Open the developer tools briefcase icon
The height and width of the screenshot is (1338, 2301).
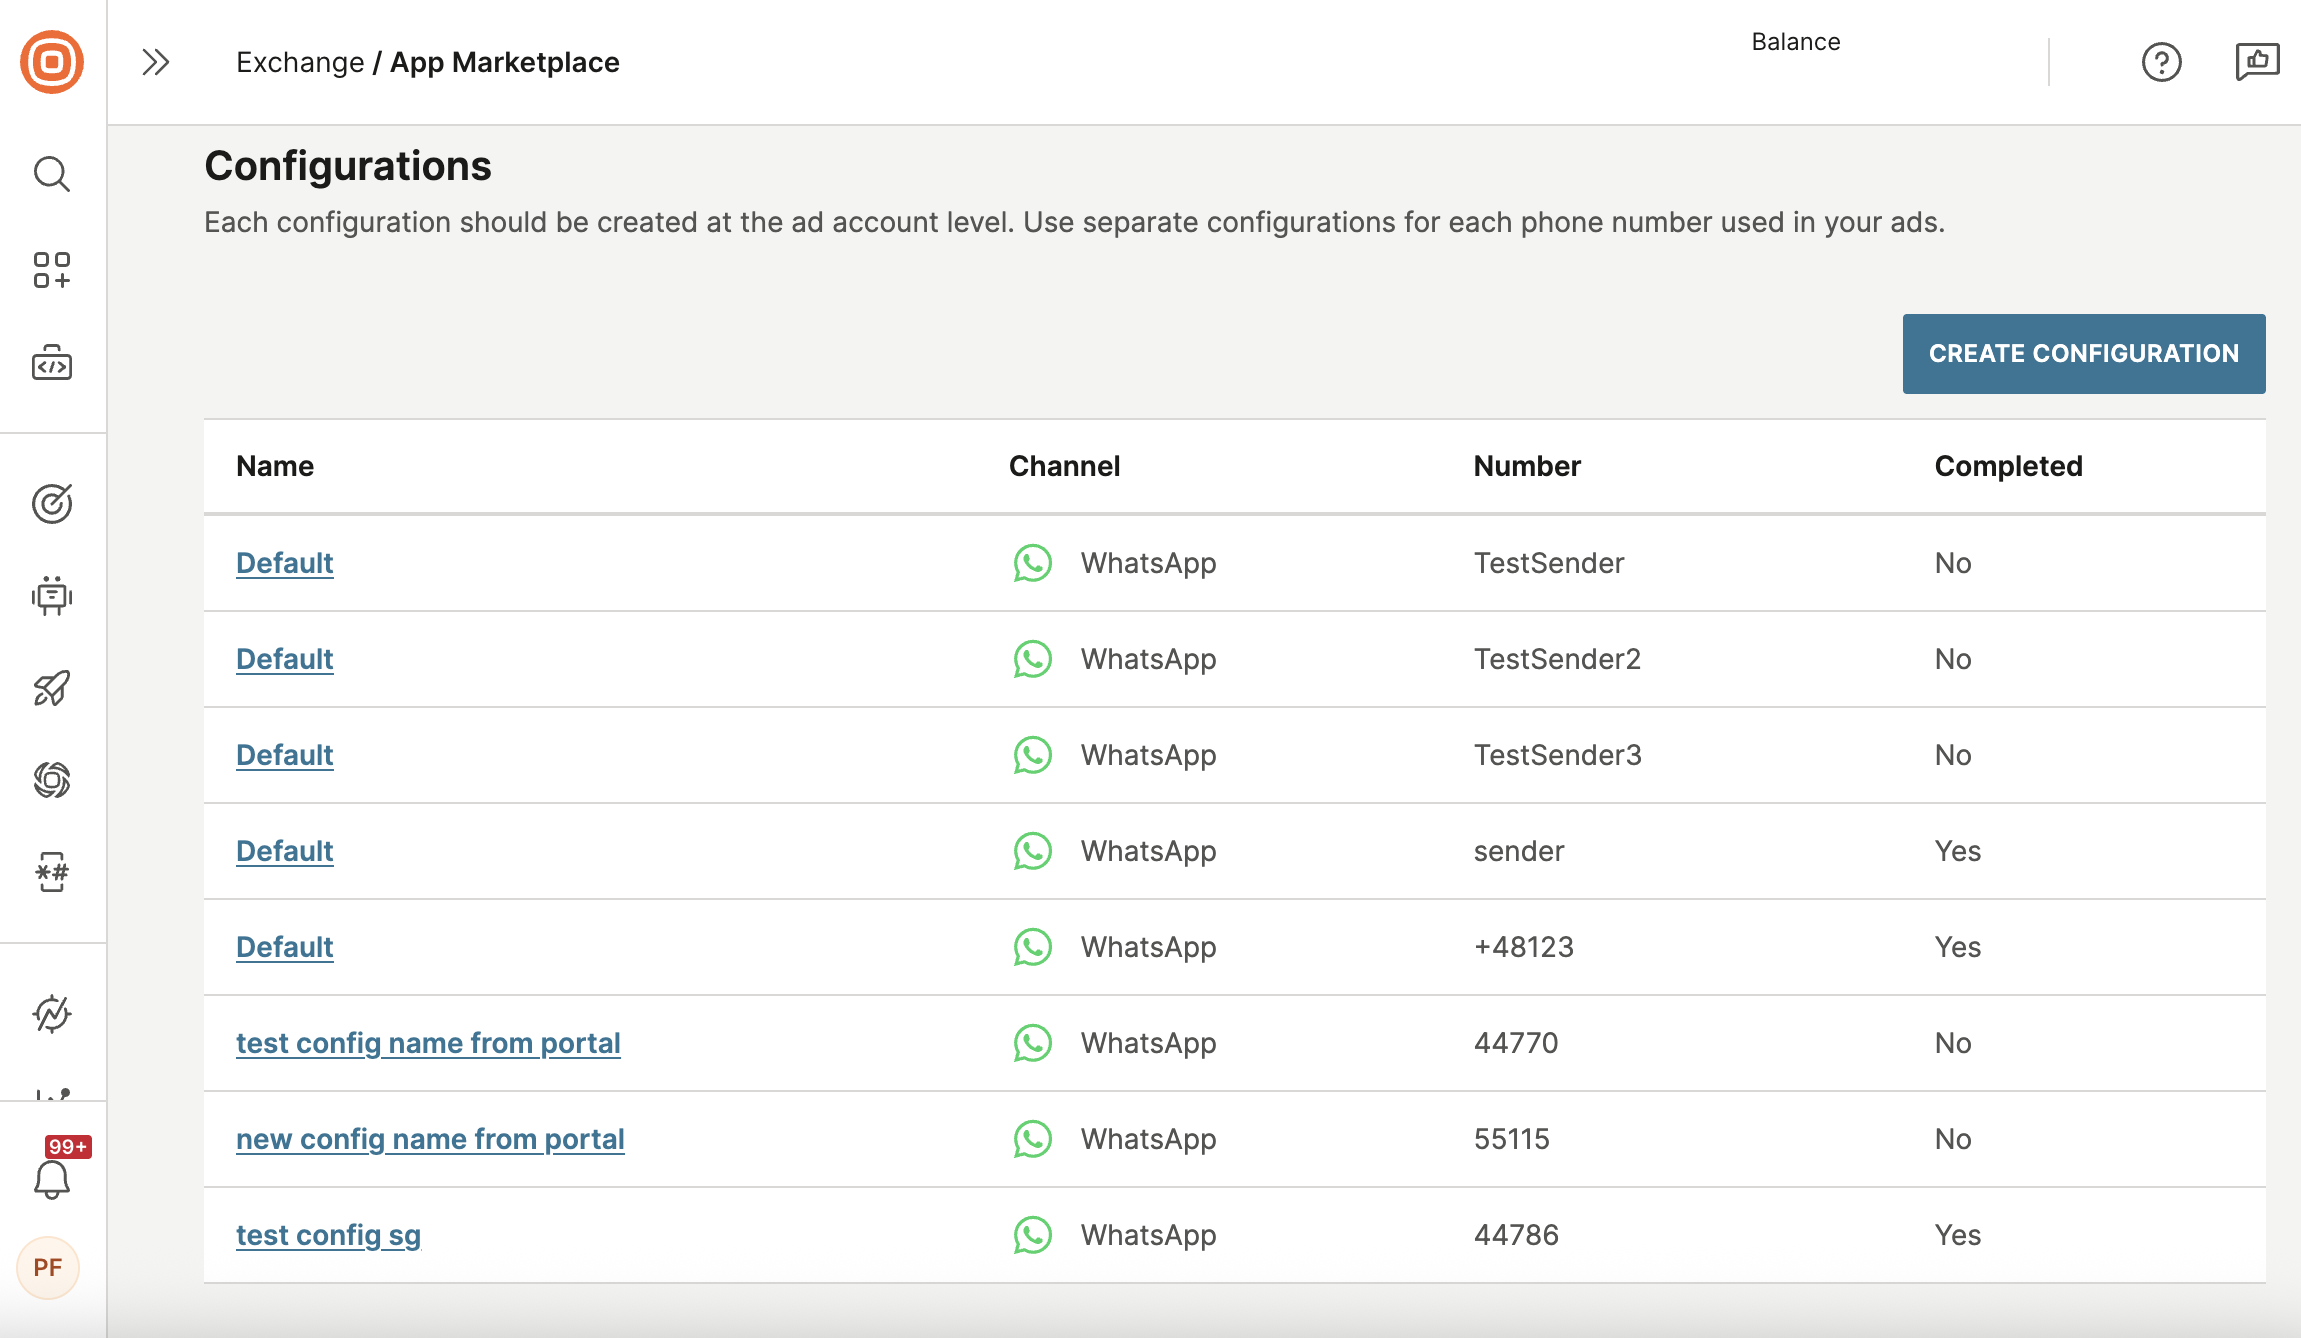pos(51,364)
